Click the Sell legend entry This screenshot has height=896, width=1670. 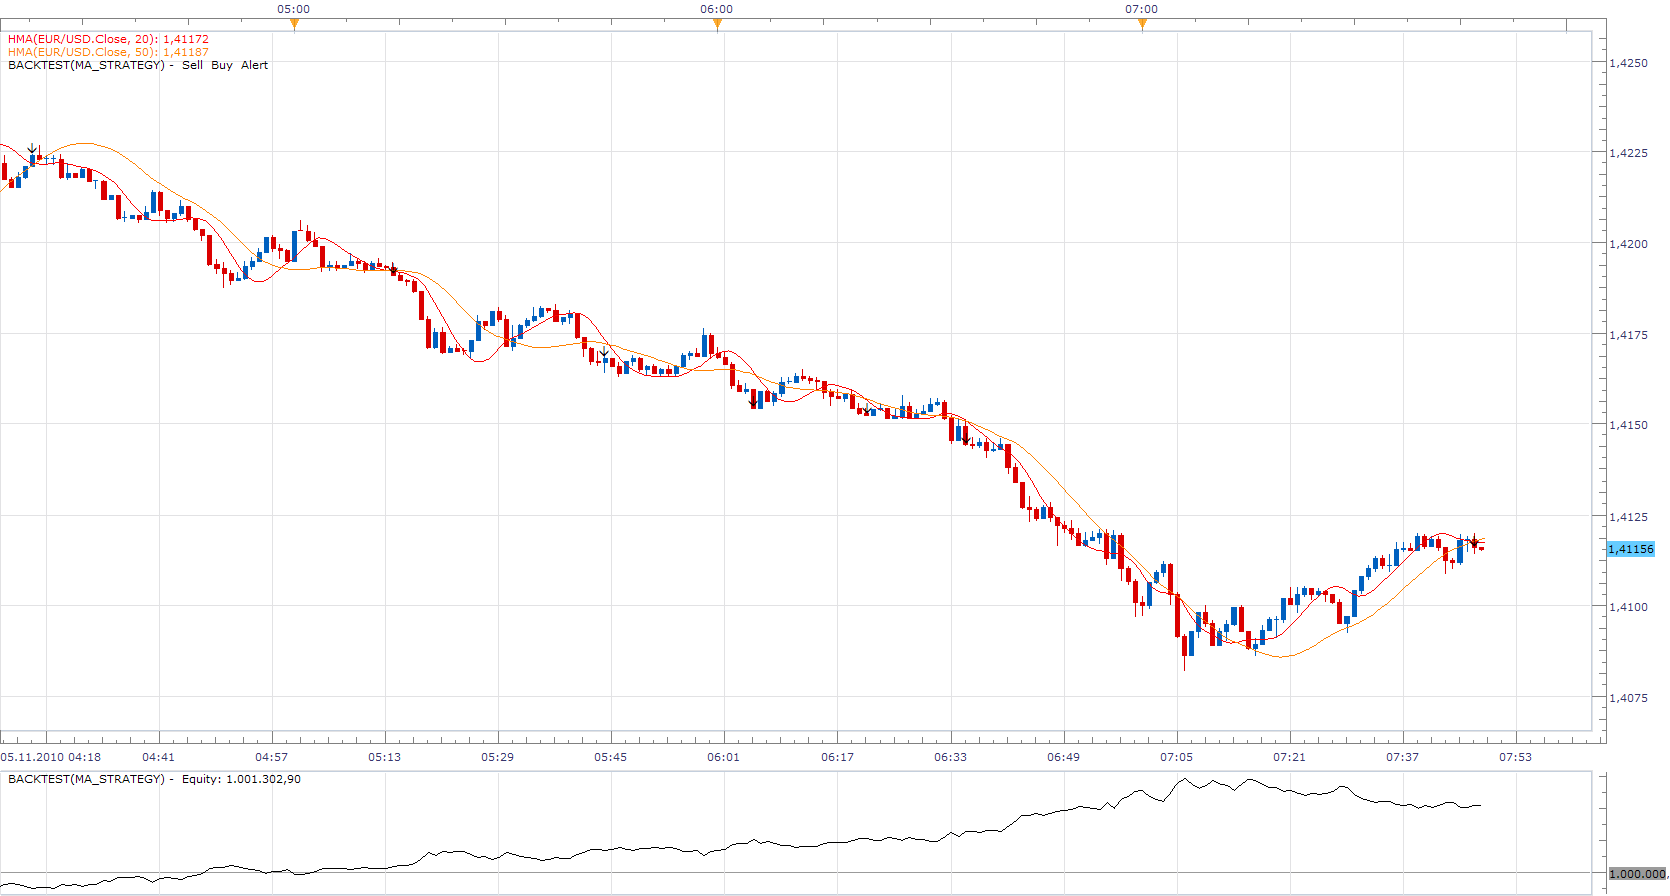[192, 65]
